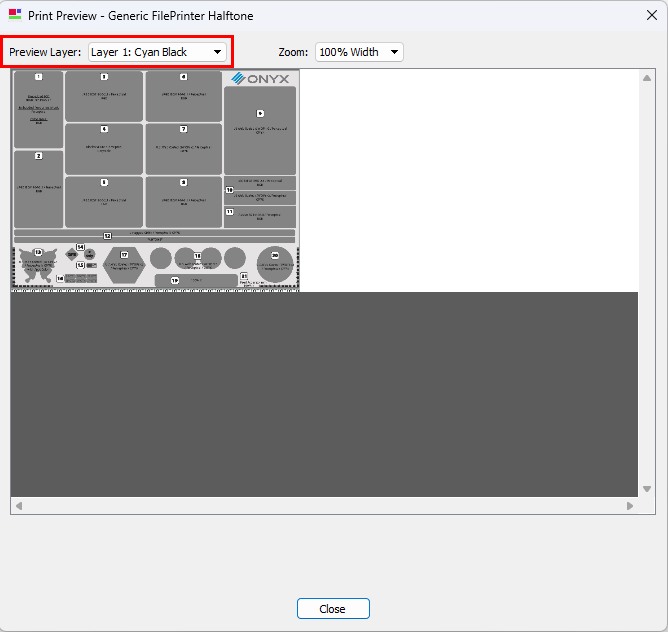Click the scroll left arrow of horizontal scrollbar
Viewport: 668px width, 632px height.
coord(18,506)
